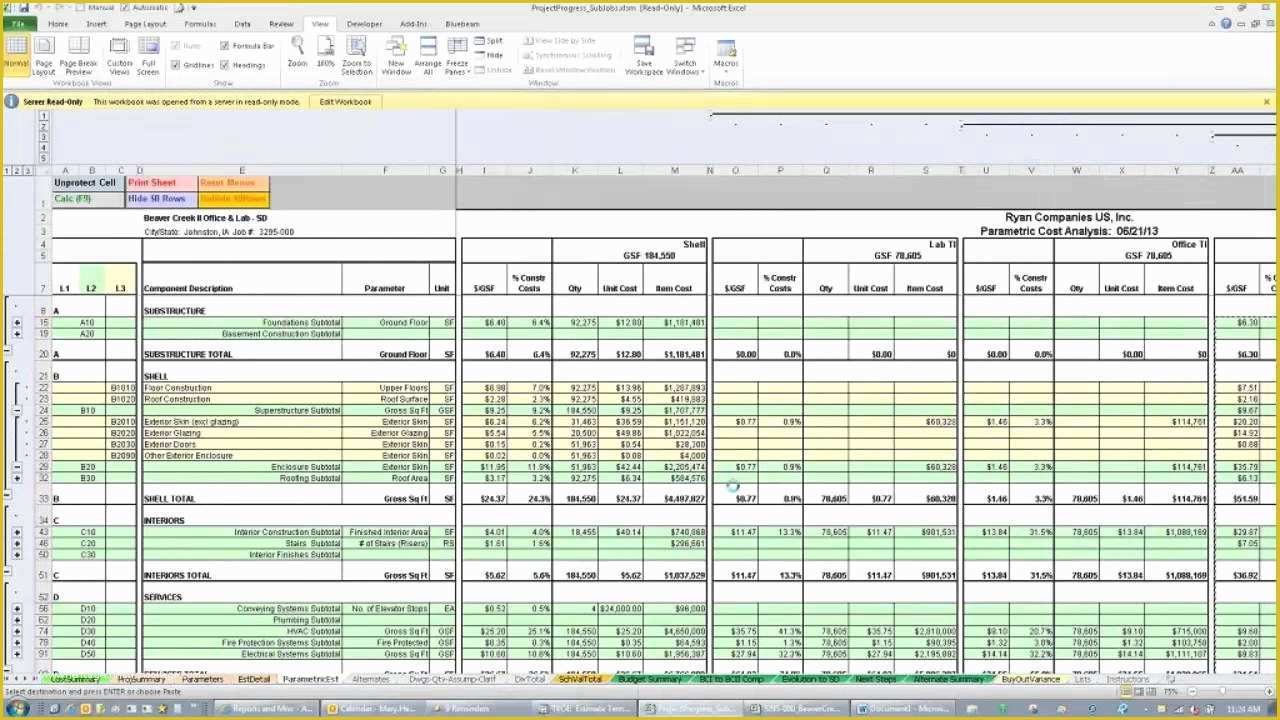Show outline level 2 rows
This screenshot has height=720, width=1280.
(x=17, y=171)
